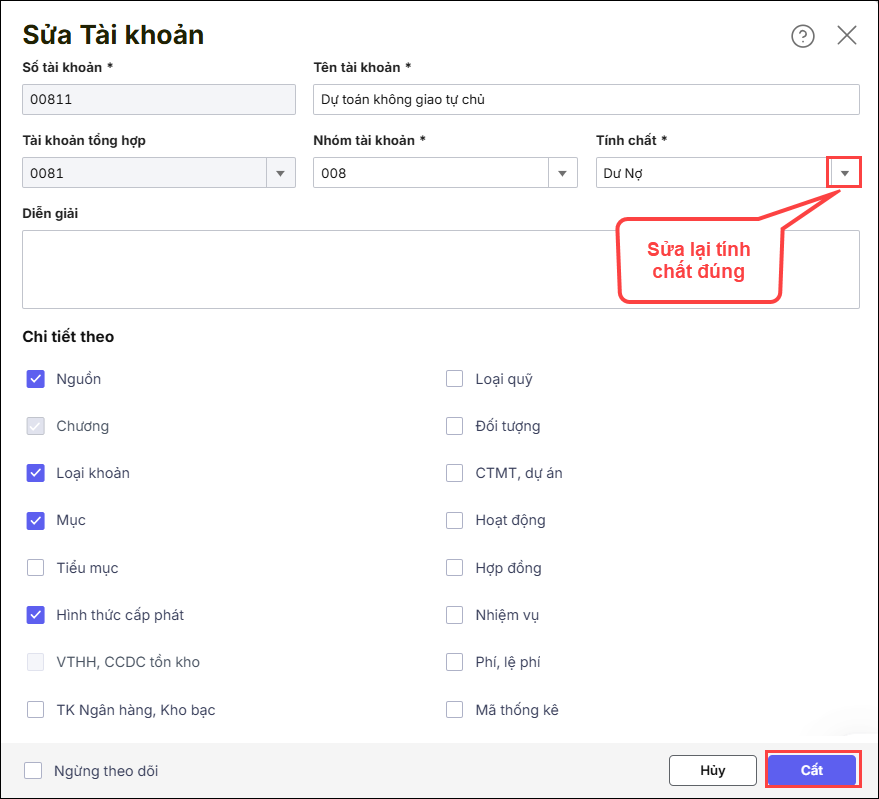Enable the Mã thống kê checkbox
Viewport: 879px width, 799px height.
pos(455,710)
